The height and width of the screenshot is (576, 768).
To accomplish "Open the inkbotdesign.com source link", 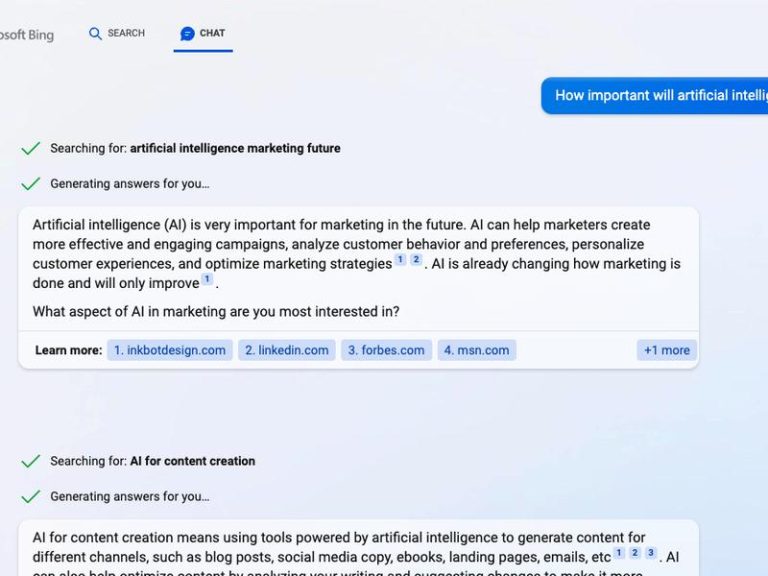I will (x=170, y=350).
